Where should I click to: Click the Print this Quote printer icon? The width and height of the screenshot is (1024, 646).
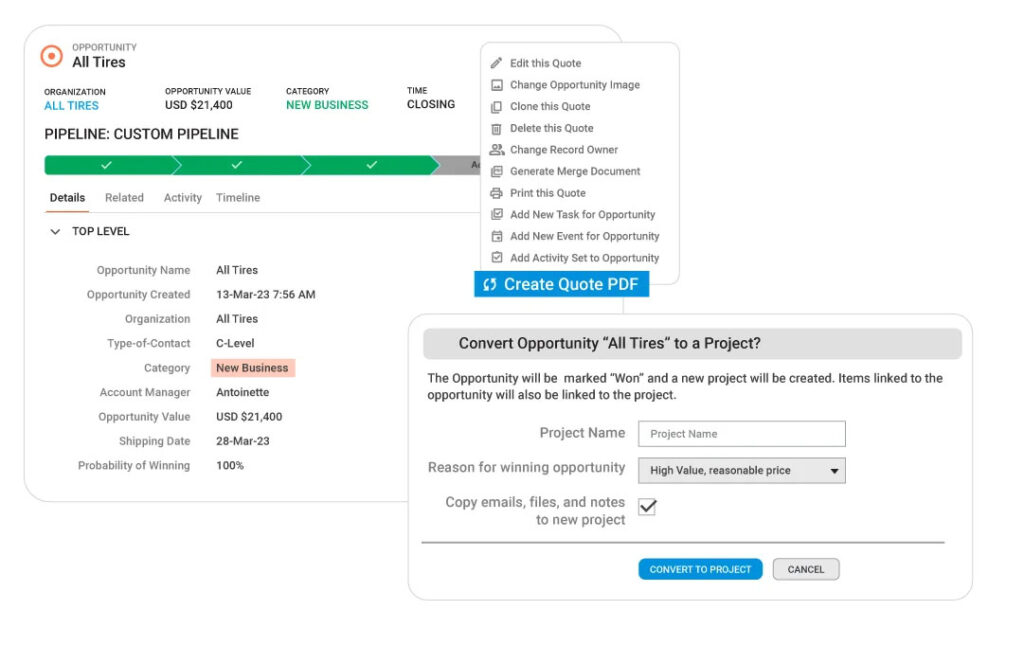tap(497, 192)
